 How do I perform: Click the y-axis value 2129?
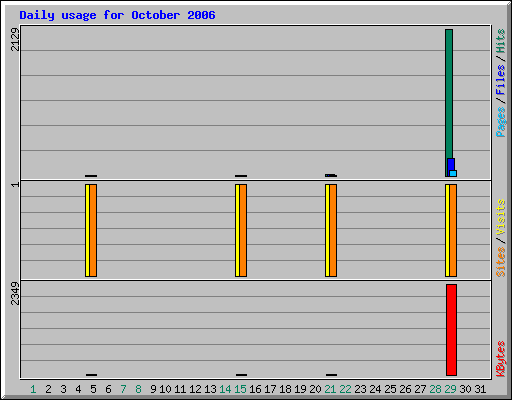15,39
